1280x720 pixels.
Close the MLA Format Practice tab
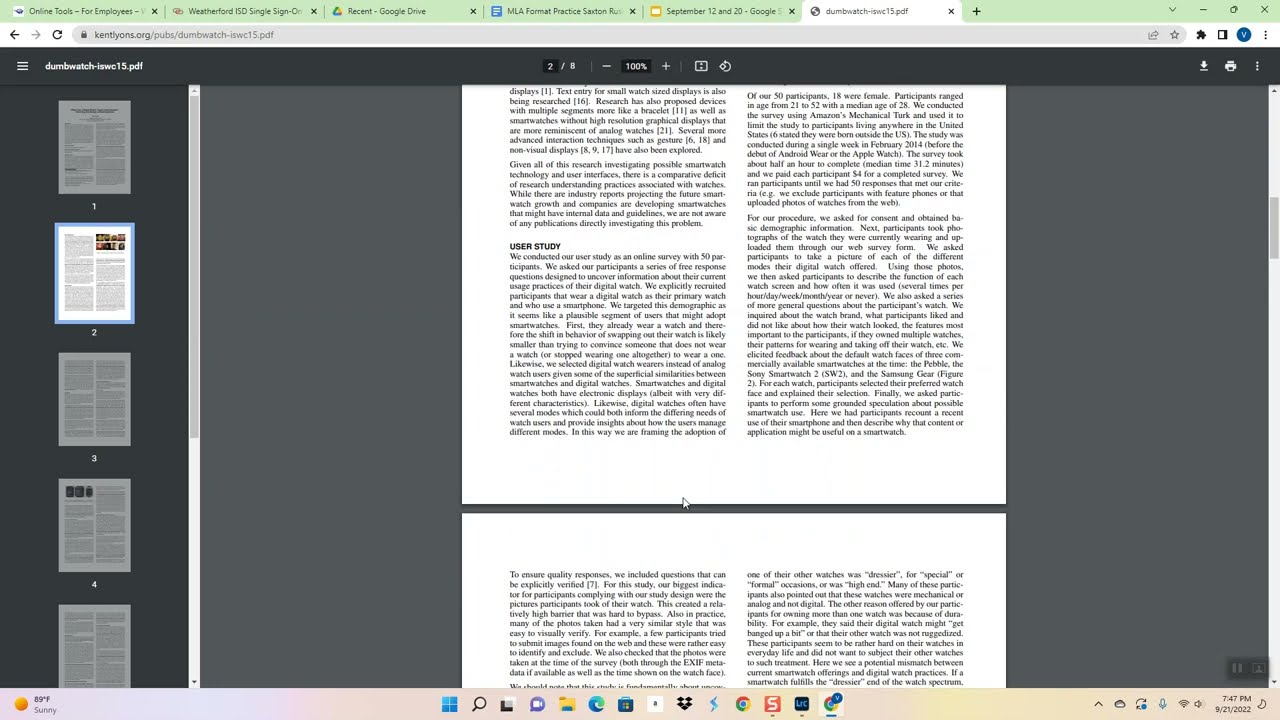pyautogui.click(x=632, y=11)
